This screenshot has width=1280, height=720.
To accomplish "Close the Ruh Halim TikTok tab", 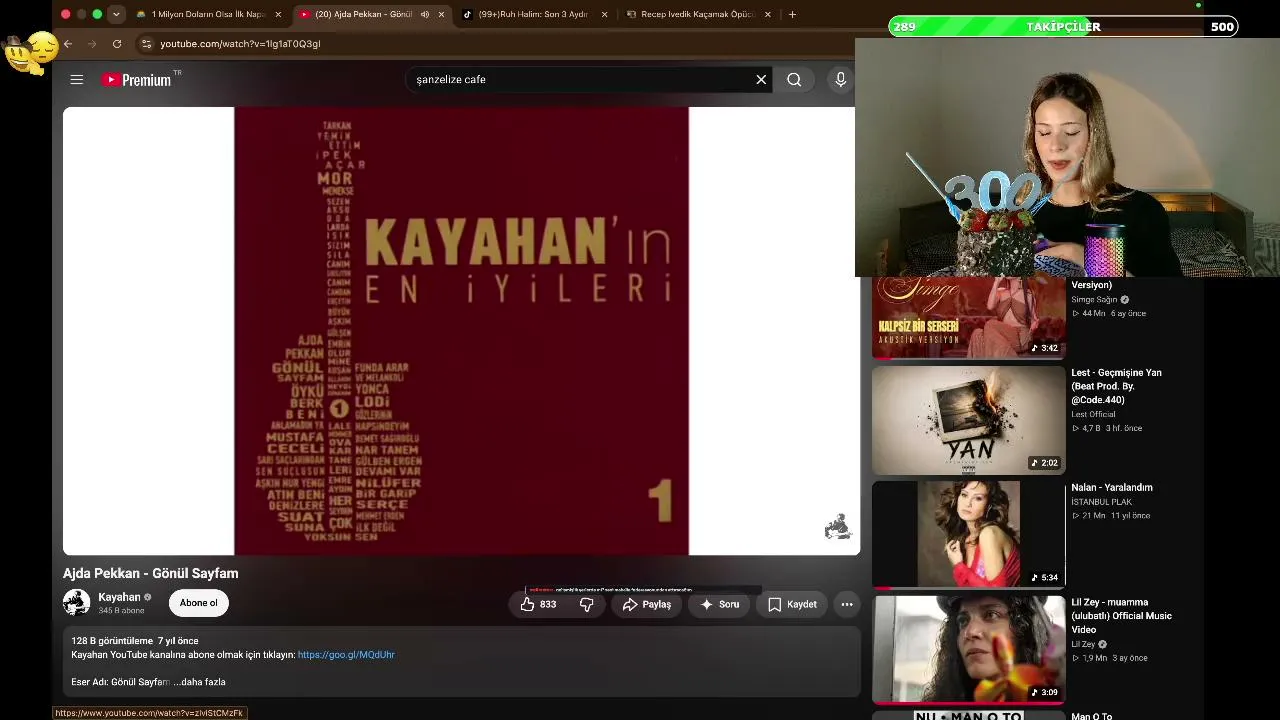I will coord(604,14).
